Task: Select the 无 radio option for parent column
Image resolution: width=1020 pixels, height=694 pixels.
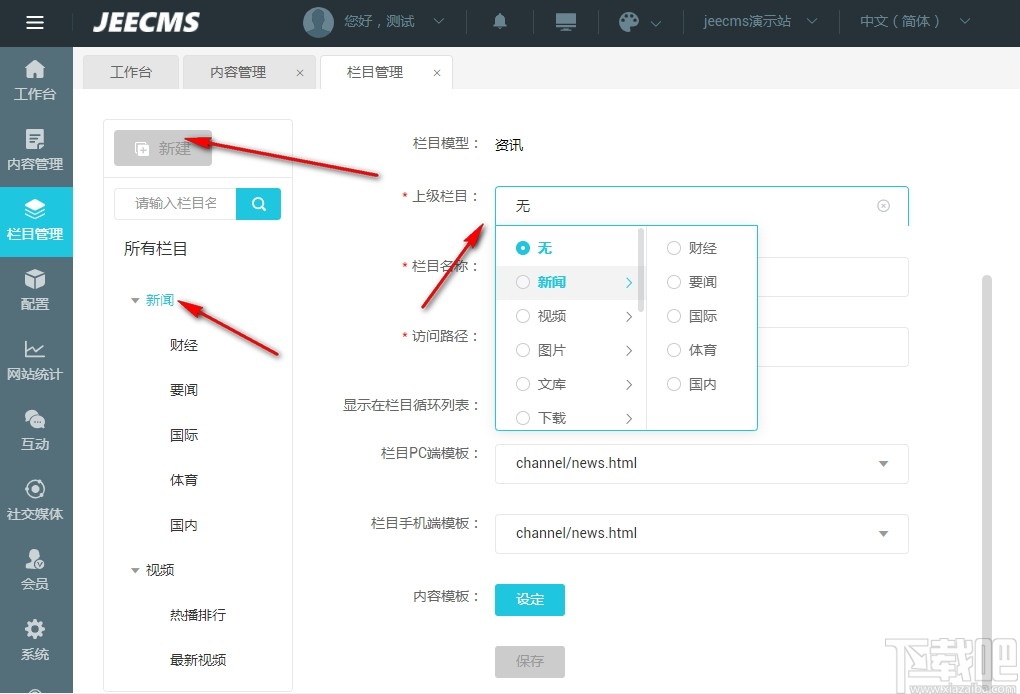Action: pyautogui.click(x=523, y=248)
